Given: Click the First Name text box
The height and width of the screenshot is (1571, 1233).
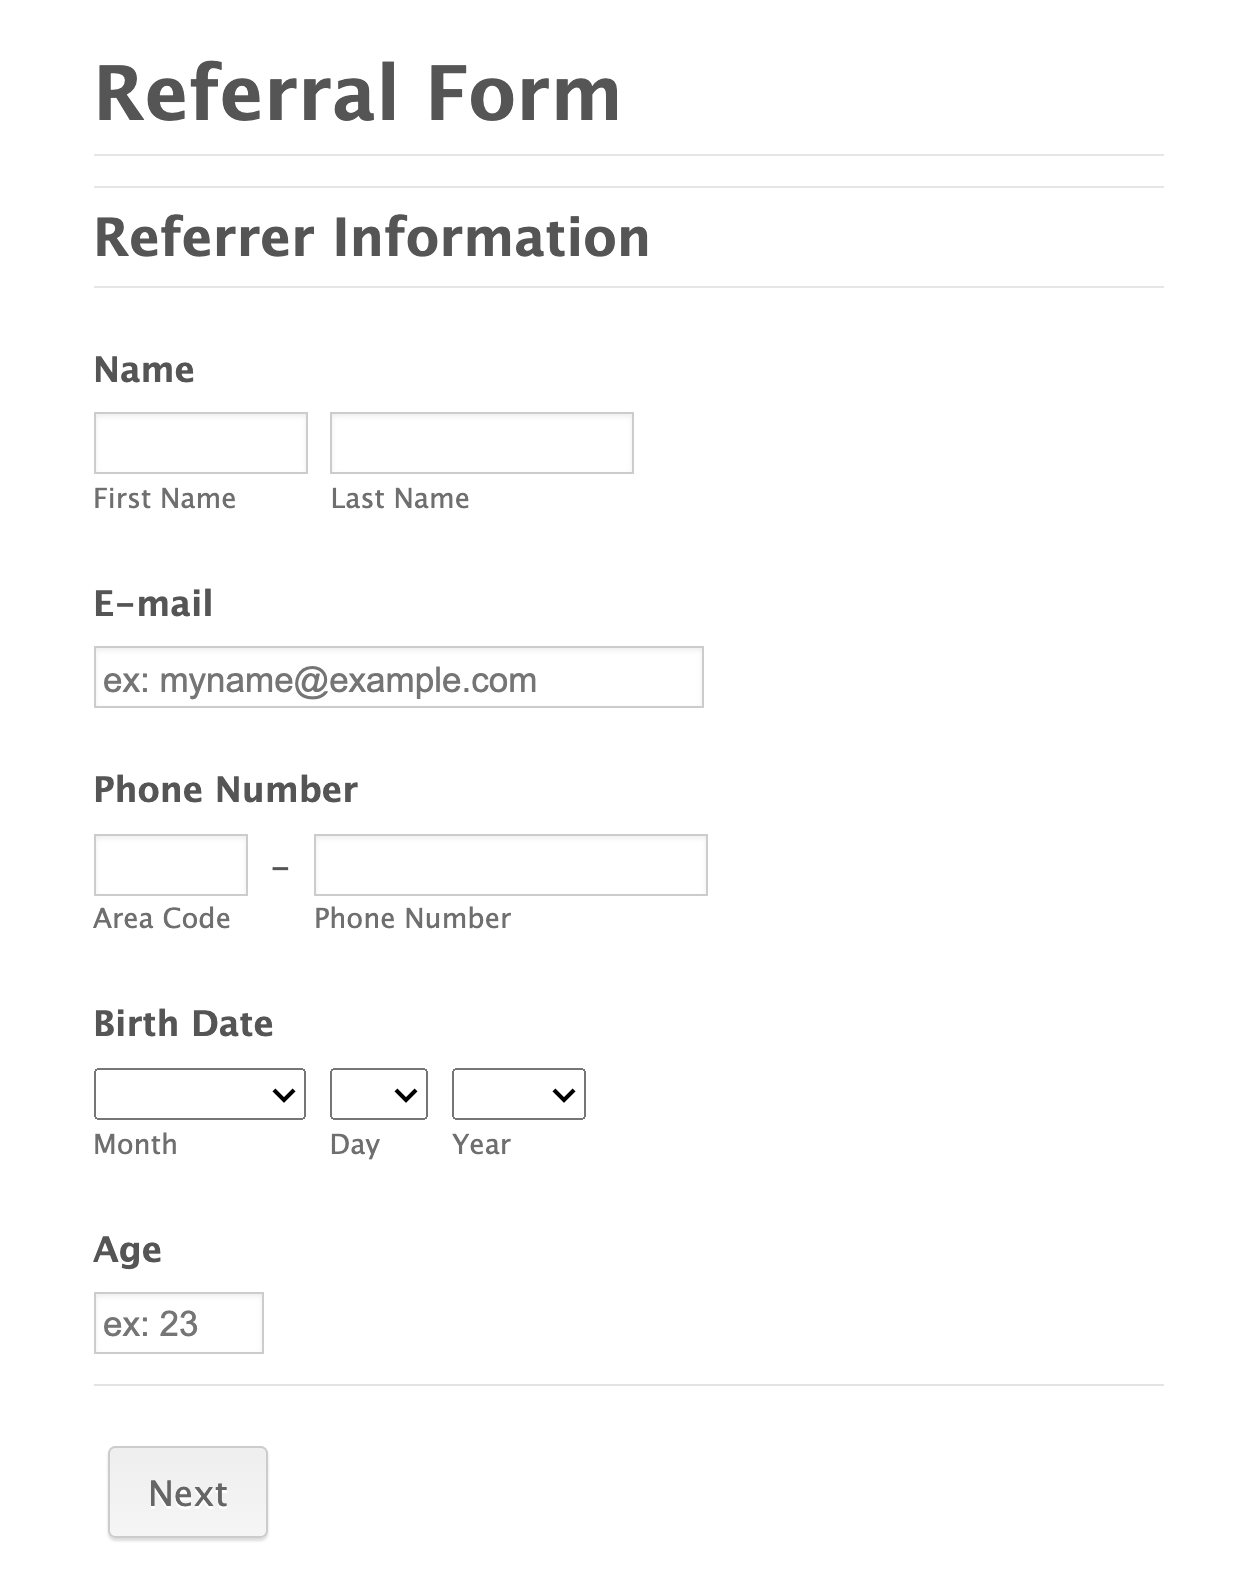Looking at the screenshot, I should [x=200, y=442].
